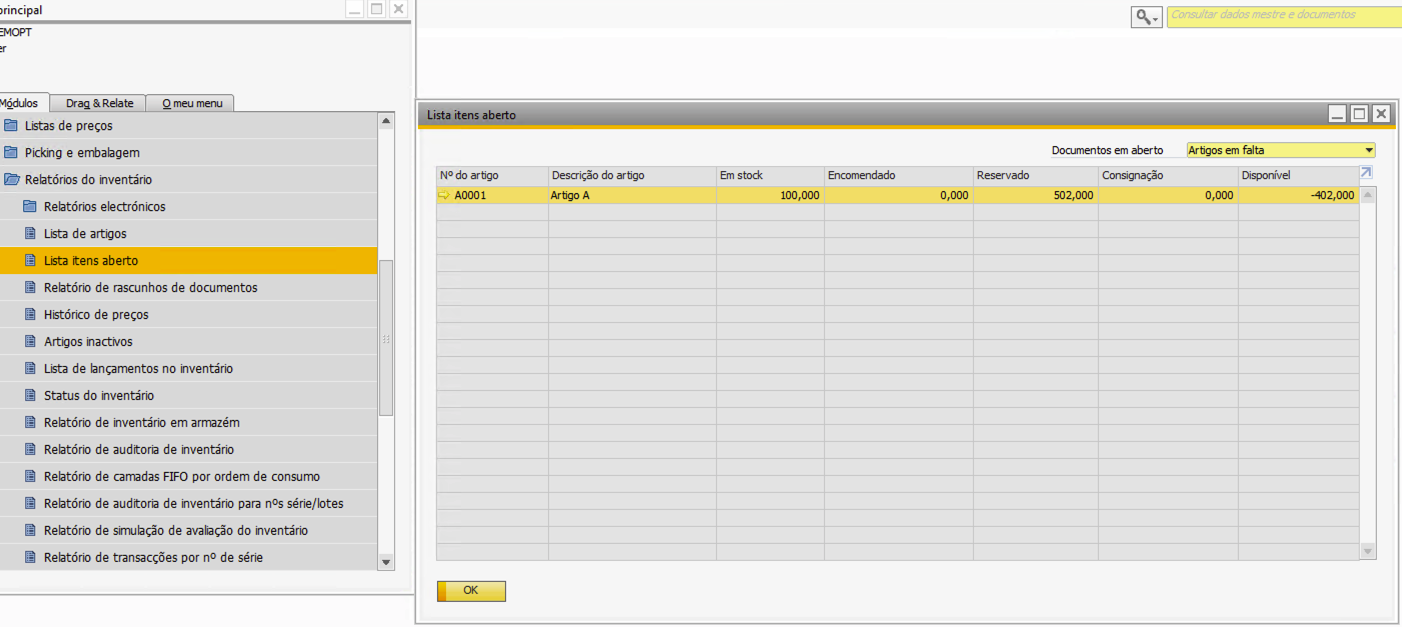
Task: Open the Histórico de preços report
Action: pos(96,315)
